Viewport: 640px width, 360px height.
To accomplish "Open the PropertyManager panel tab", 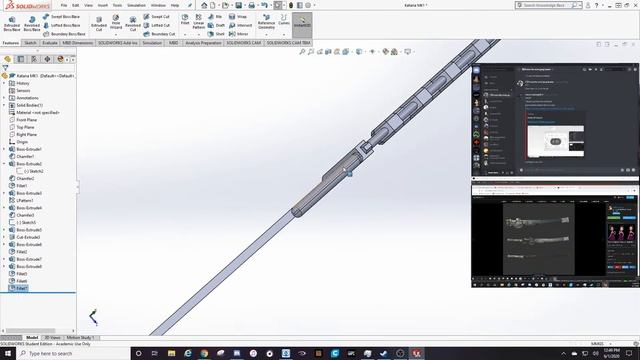I will [x=20, y=59].
